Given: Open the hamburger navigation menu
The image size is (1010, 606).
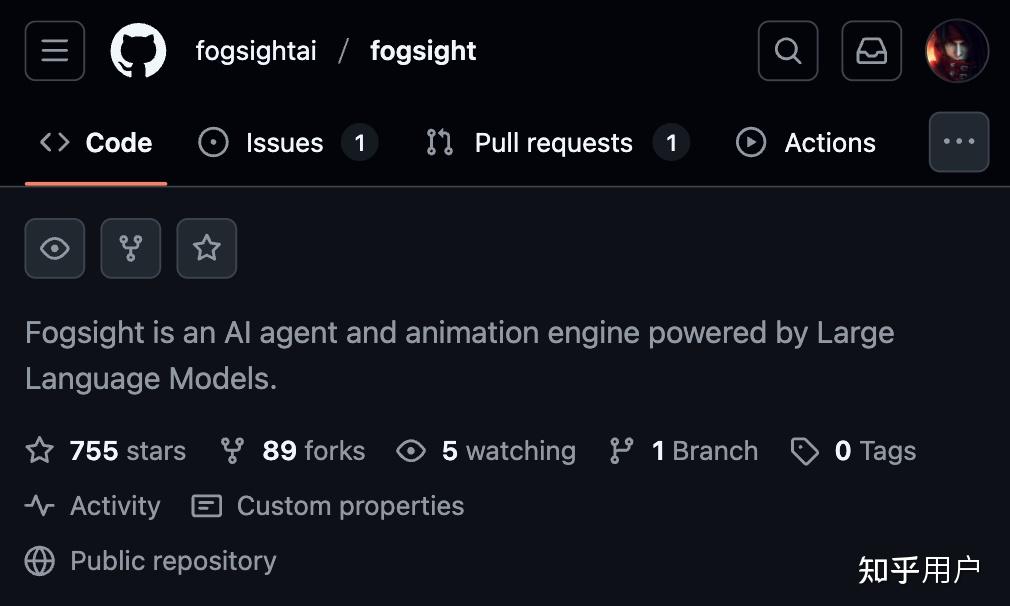Looking at the screenshot, I should [x=55, y=51].
